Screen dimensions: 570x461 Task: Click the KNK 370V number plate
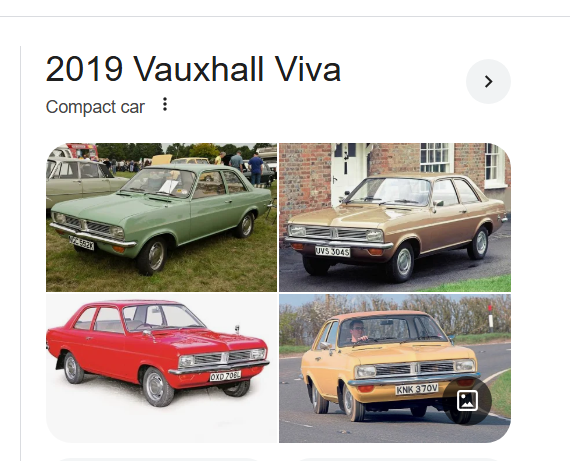click(x=417, y=389)
